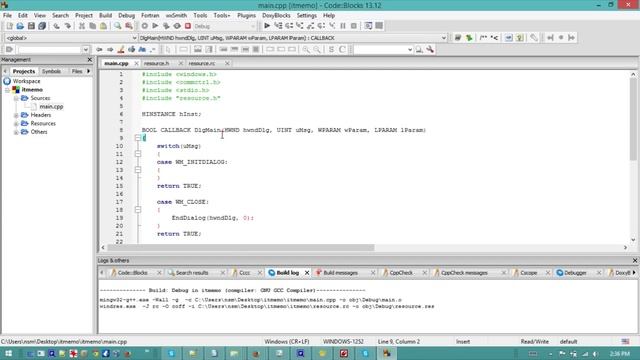Click the Save all files icon

coord(42,26)
